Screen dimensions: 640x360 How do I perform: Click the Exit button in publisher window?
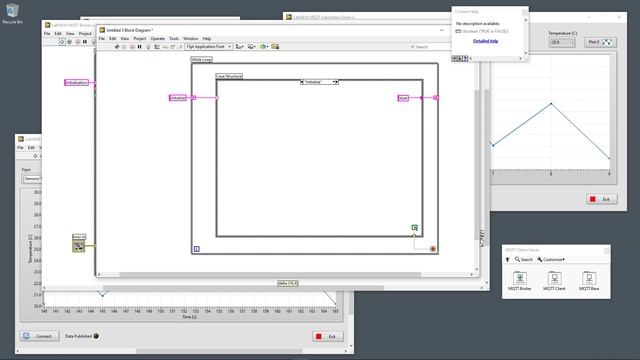(328, 337)
